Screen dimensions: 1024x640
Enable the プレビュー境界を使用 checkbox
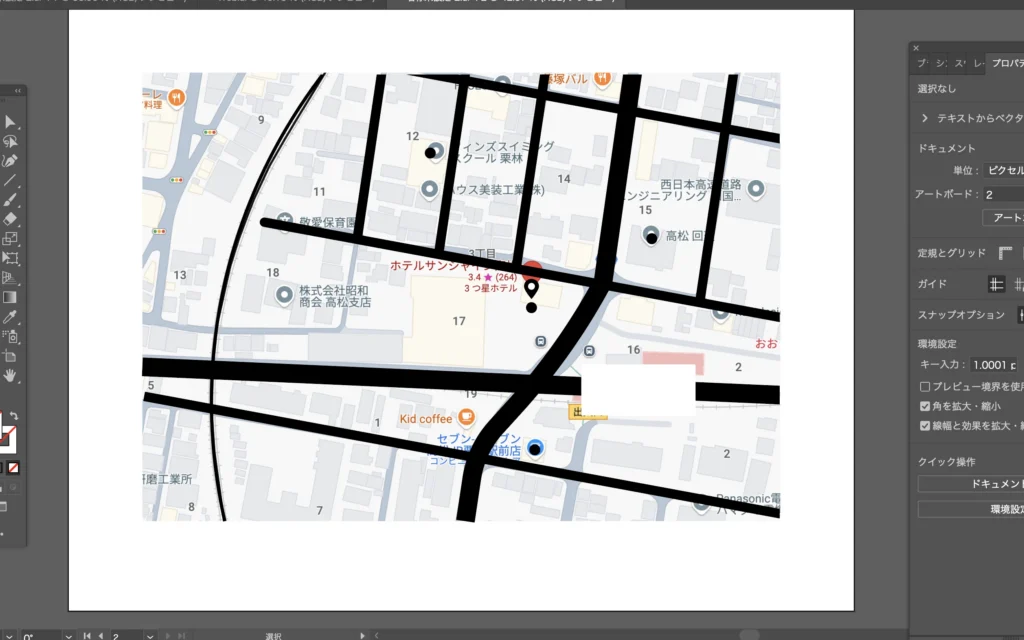pyautogui.click(x=925, y=386)
